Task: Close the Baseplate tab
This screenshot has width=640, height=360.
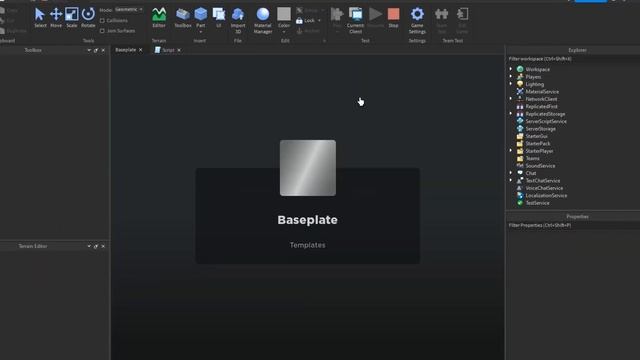Action: 141,50
